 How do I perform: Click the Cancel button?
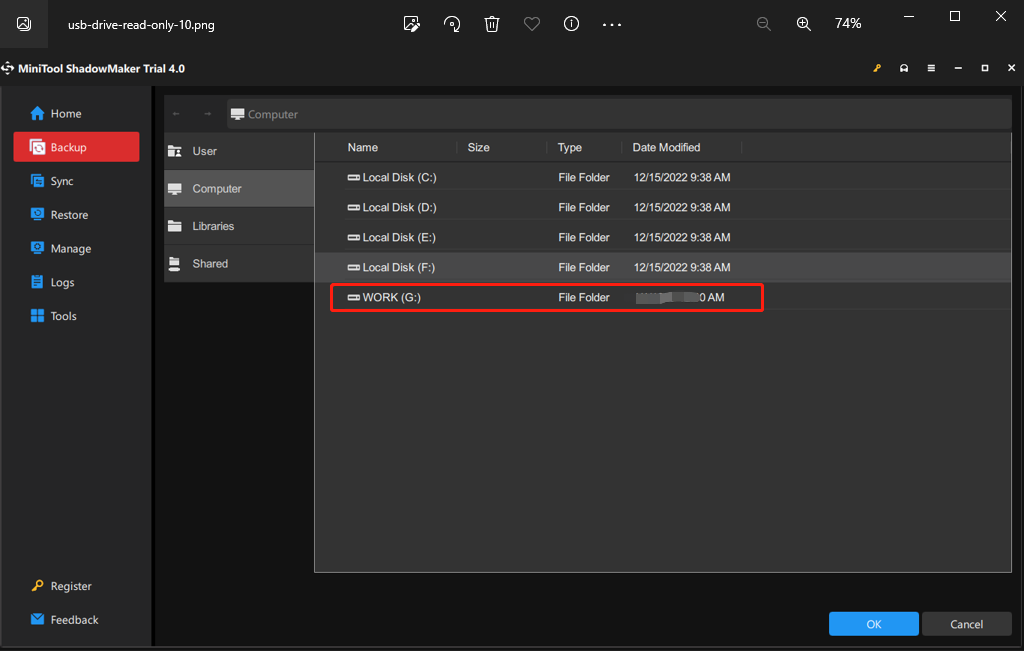[967, 624]
